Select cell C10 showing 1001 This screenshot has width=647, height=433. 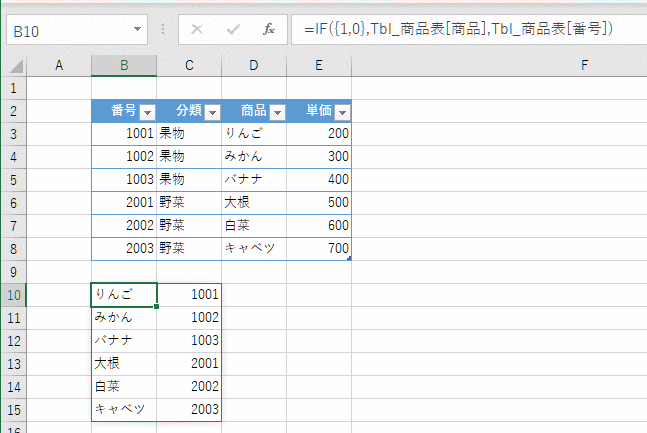tap(189, 294)
